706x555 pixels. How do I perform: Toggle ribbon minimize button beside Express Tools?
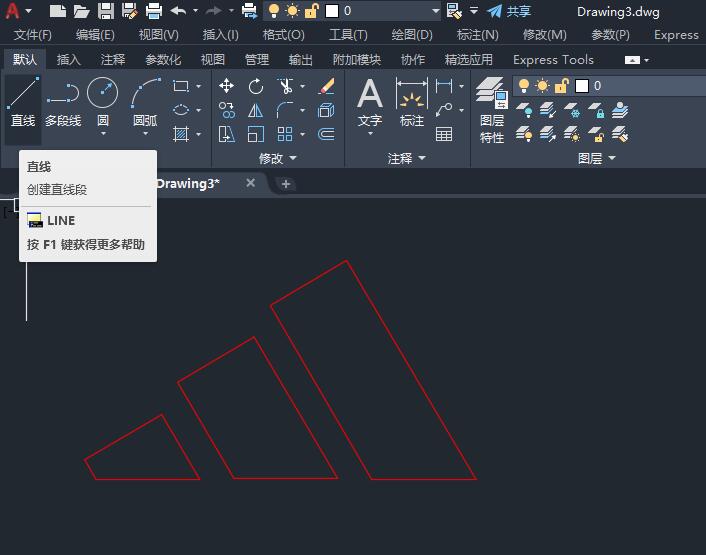click(x=632, y=60)
